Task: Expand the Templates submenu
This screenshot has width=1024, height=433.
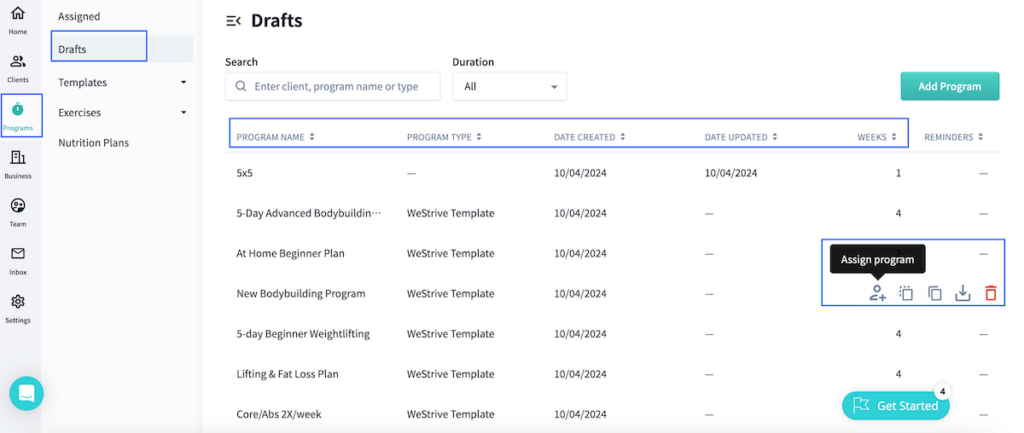Action: (183, 83)
